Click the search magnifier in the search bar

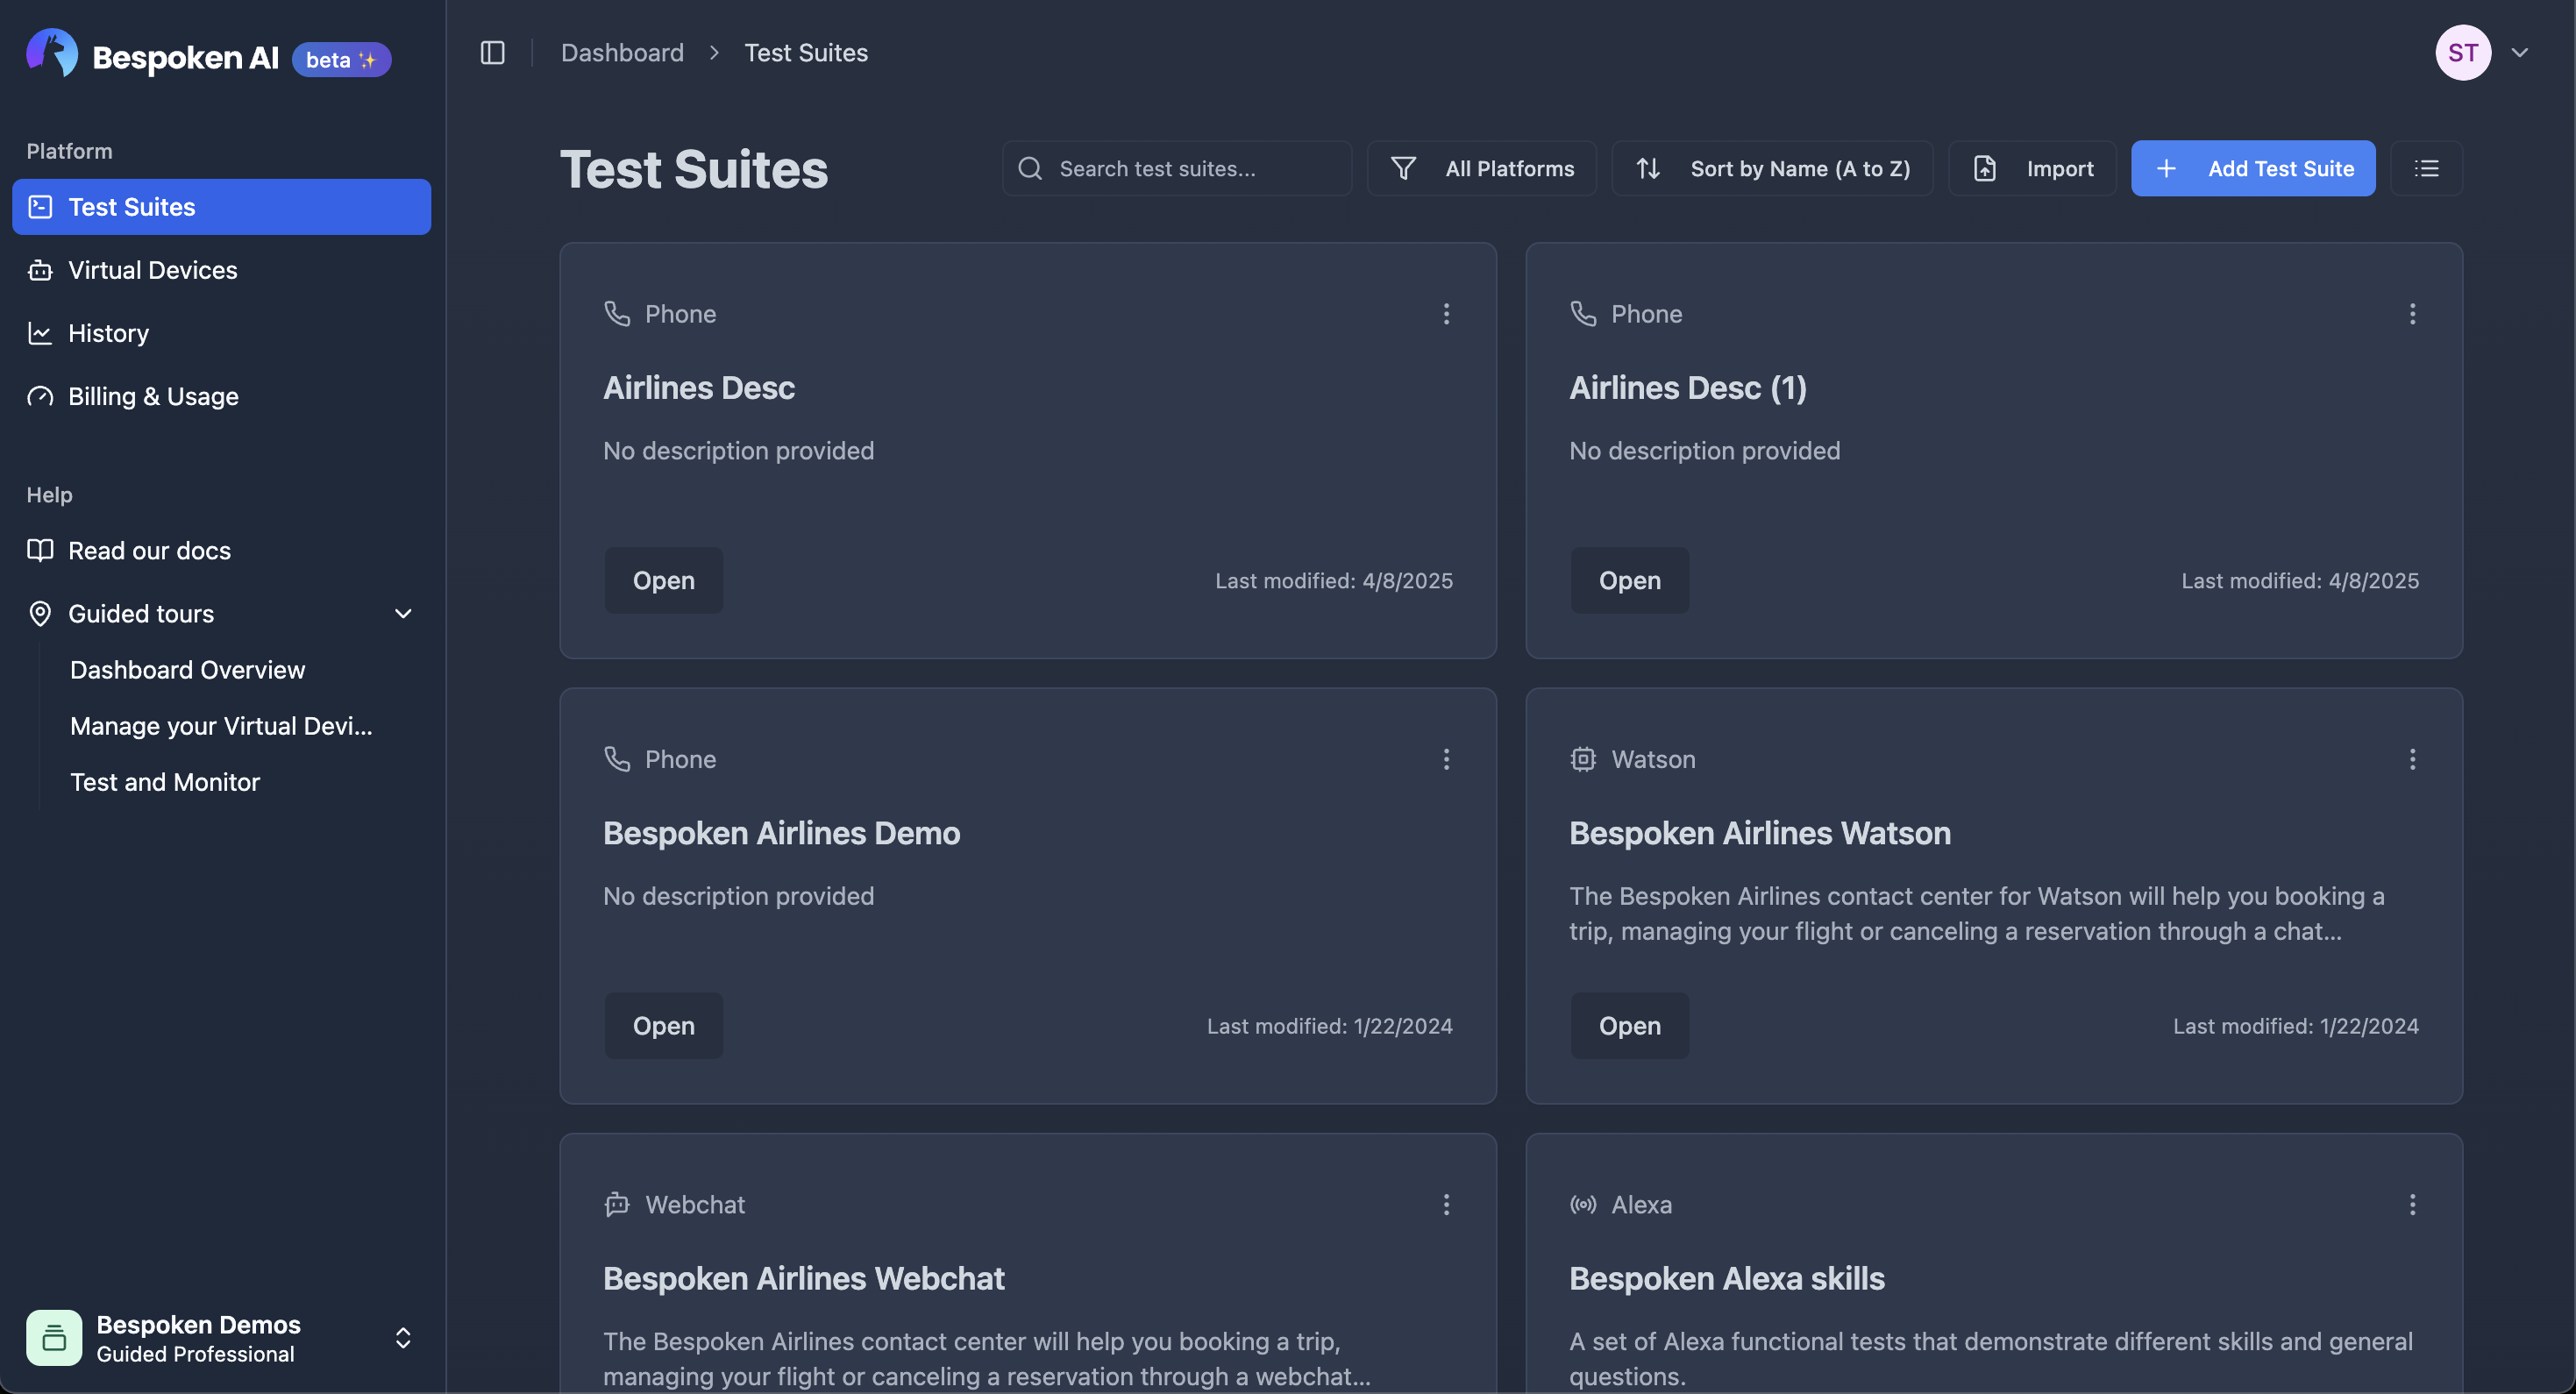1029,168
